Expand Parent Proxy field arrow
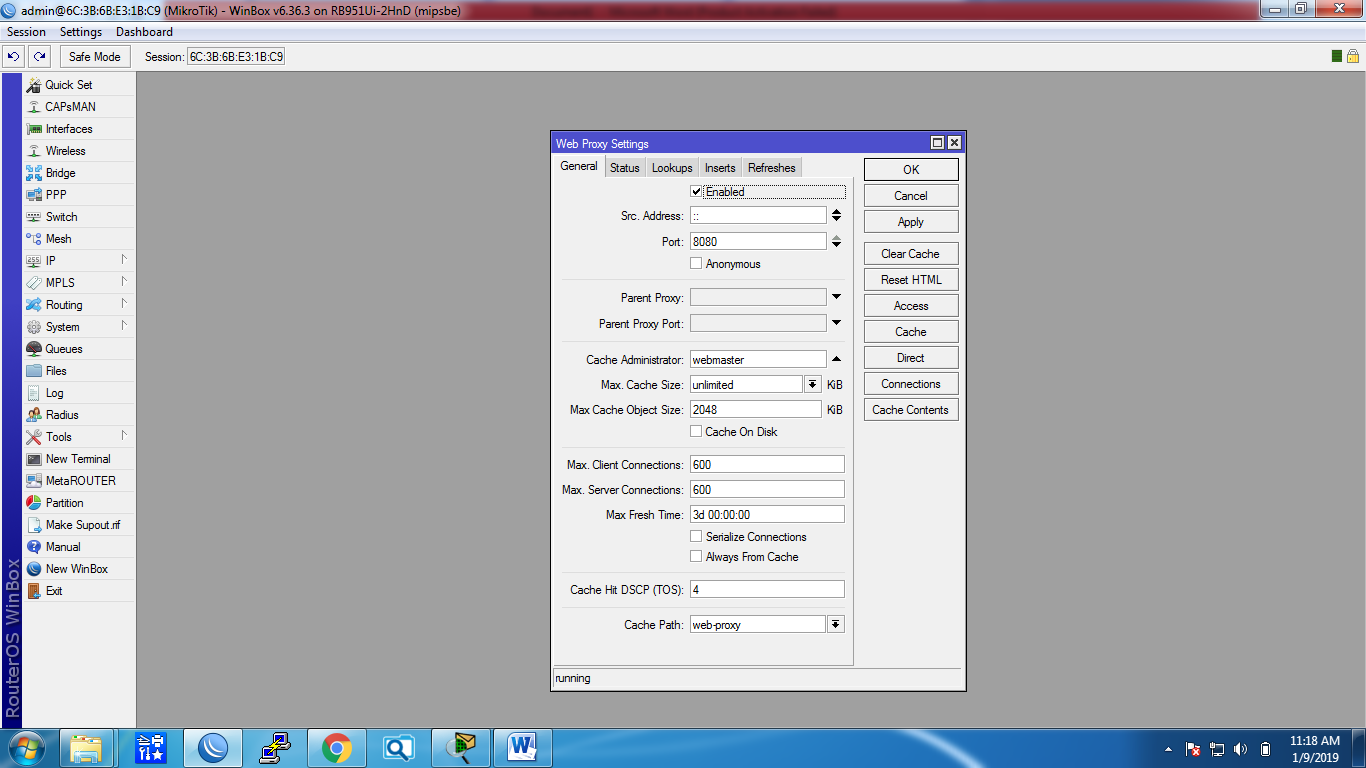This screenshot has width=1366, height=768. click(x=836, y=297)
